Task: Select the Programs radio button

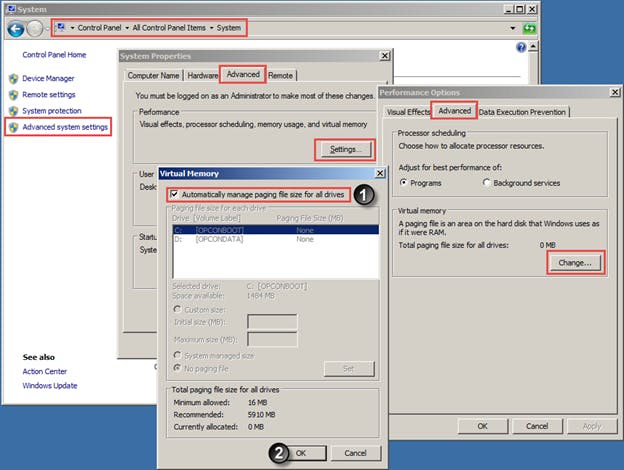Action: point(404,183)
